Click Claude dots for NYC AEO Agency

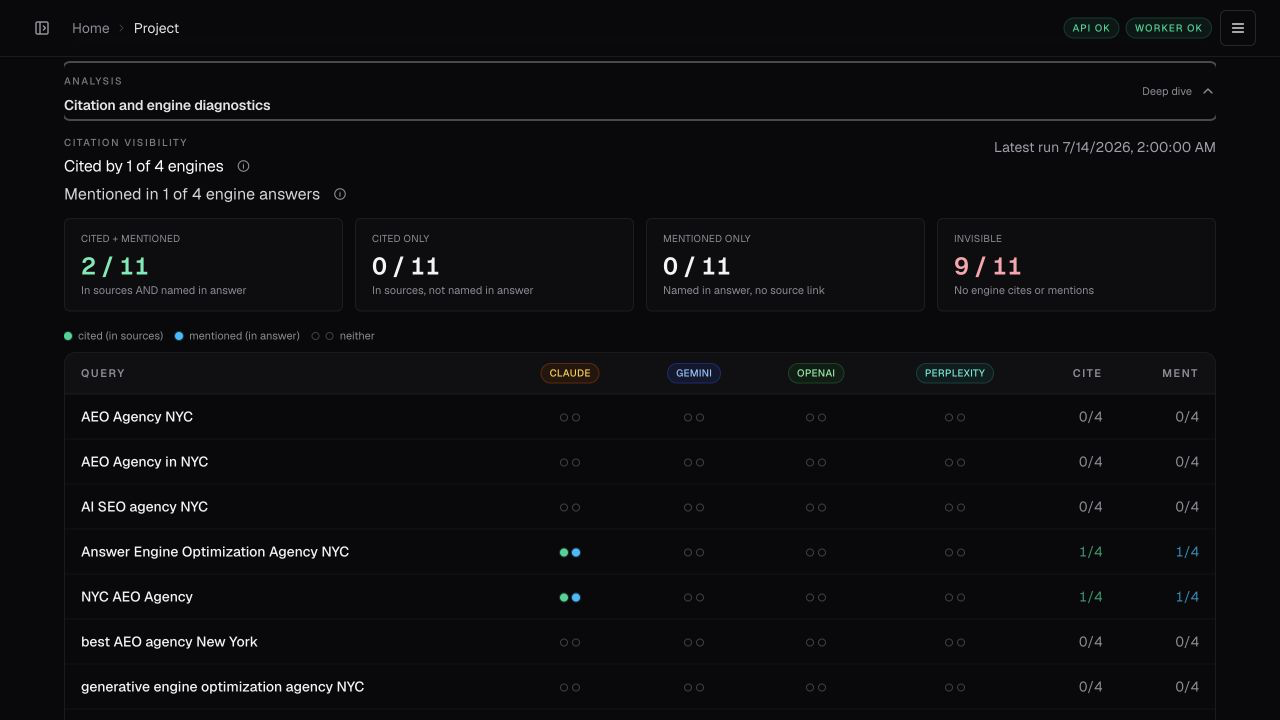point(570,597)
